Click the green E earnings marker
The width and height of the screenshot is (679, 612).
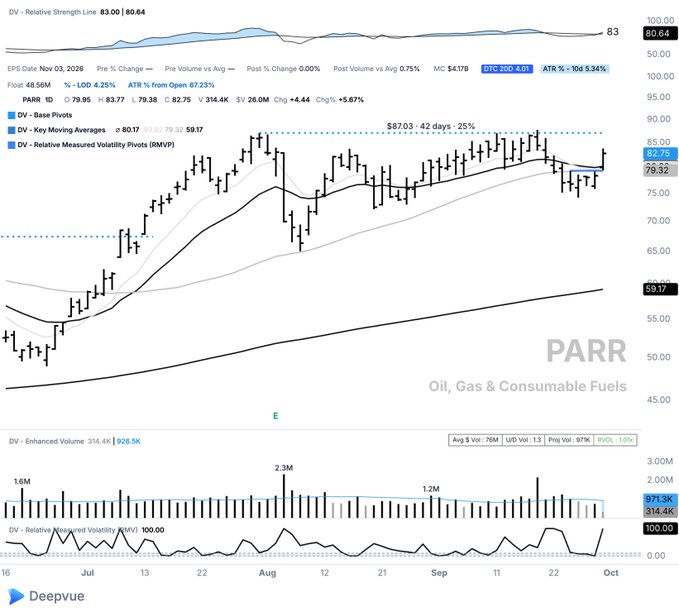(x=275, y=416)
